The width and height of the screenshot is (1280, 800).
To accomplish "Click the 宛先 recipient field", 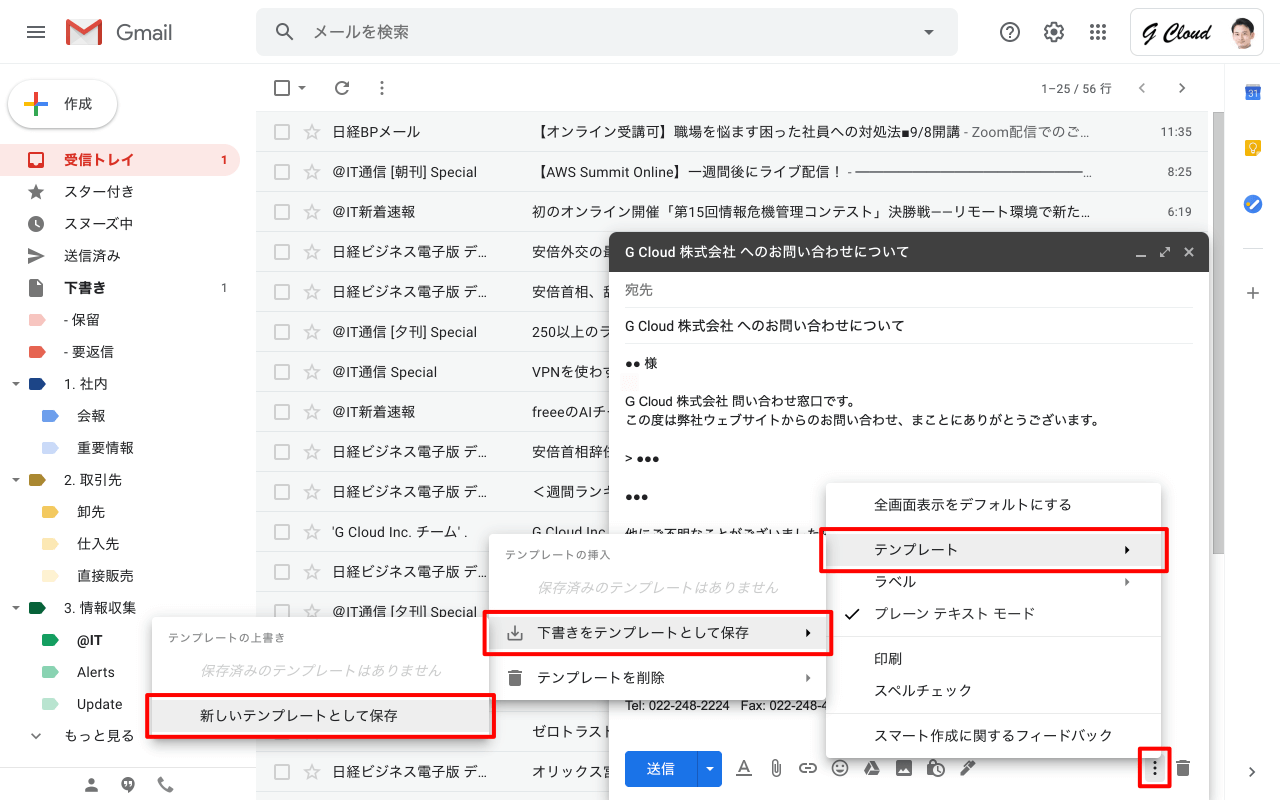I will pyautogui.click(x=908, y=290).
